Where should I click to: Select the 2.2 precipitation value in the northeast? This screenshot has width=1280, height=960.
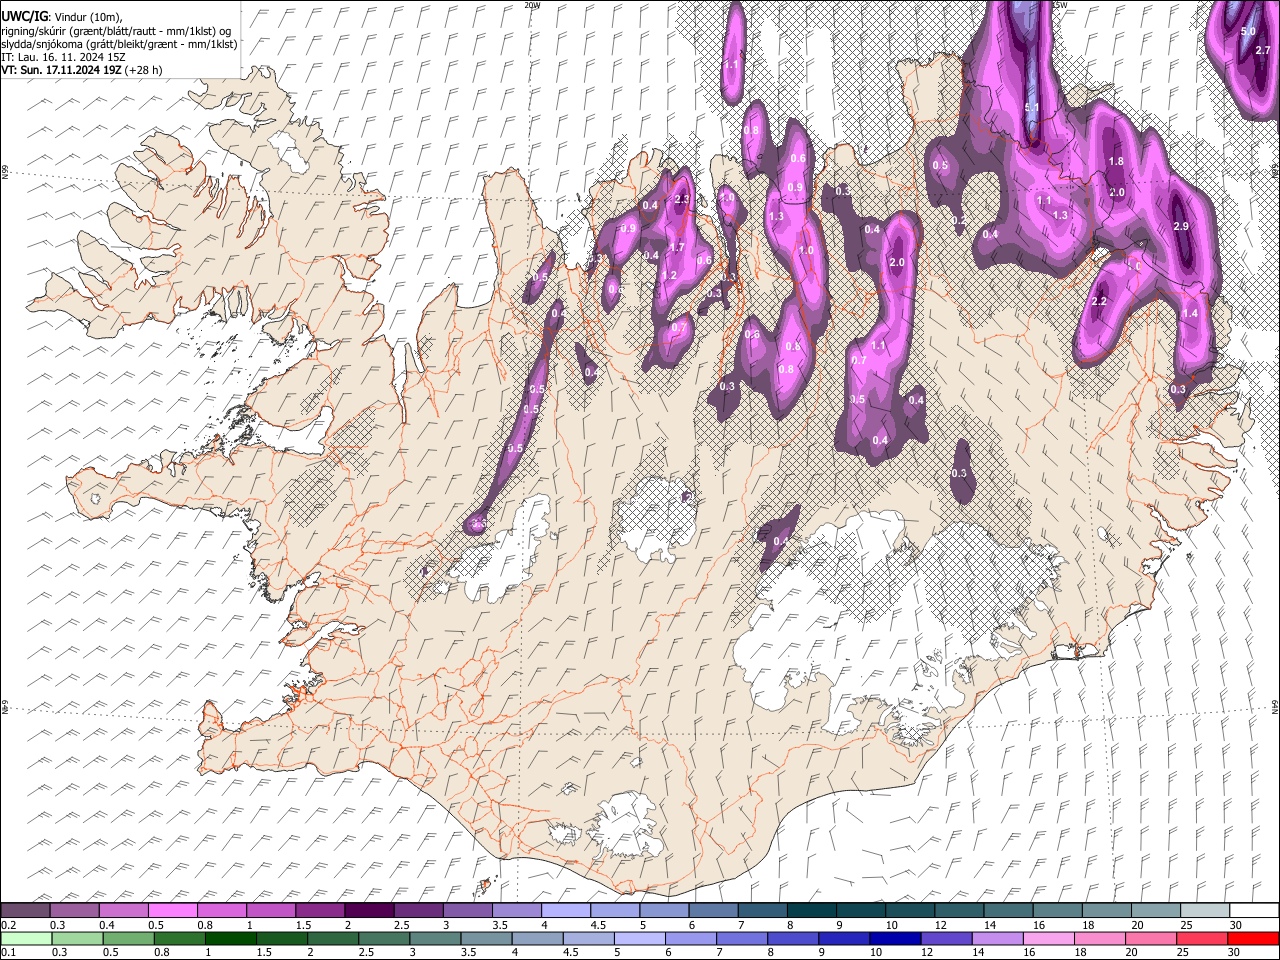click(x=1099, y=302)
